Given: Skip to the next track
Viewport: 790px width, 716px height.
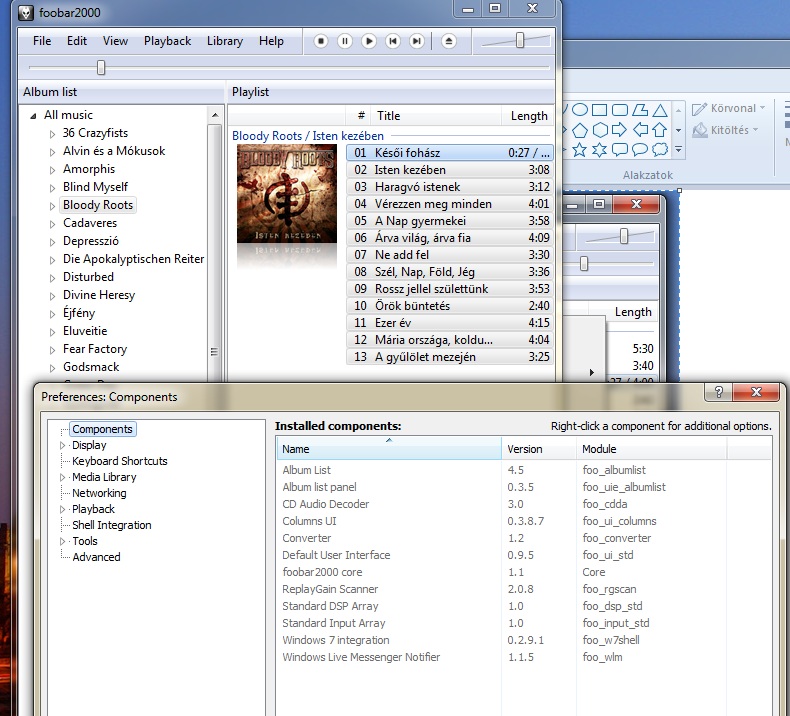Looking at the screenshot, I should 417,41.
